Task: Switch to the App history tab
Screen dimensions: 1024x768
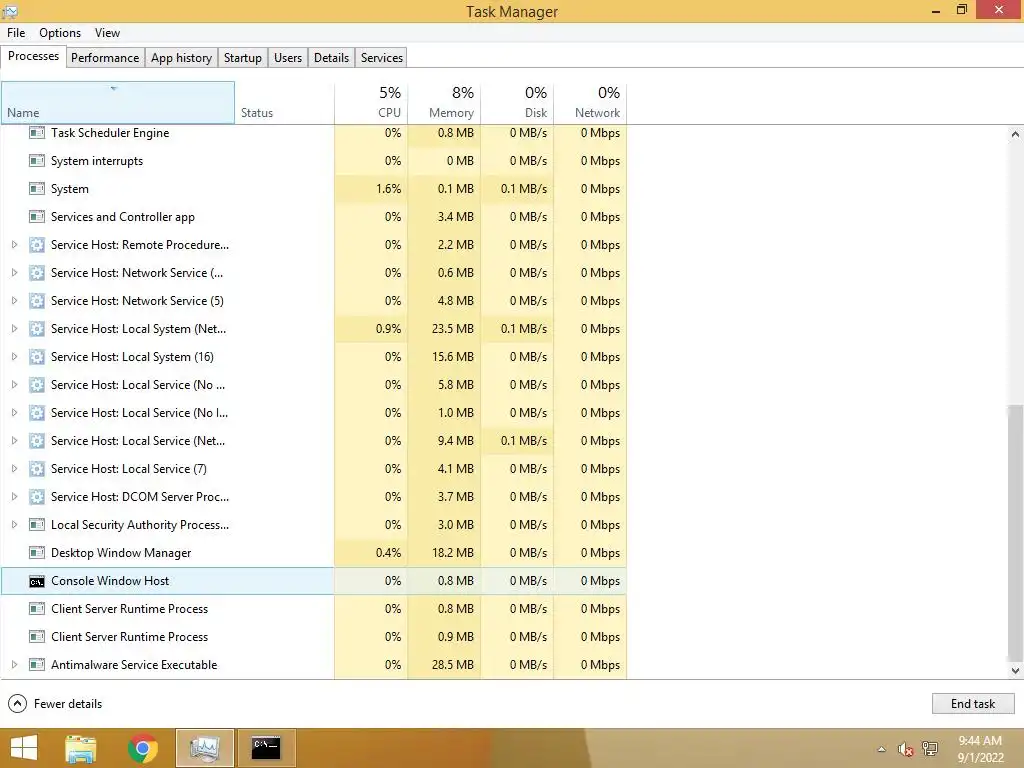Action: coord(182,57)
